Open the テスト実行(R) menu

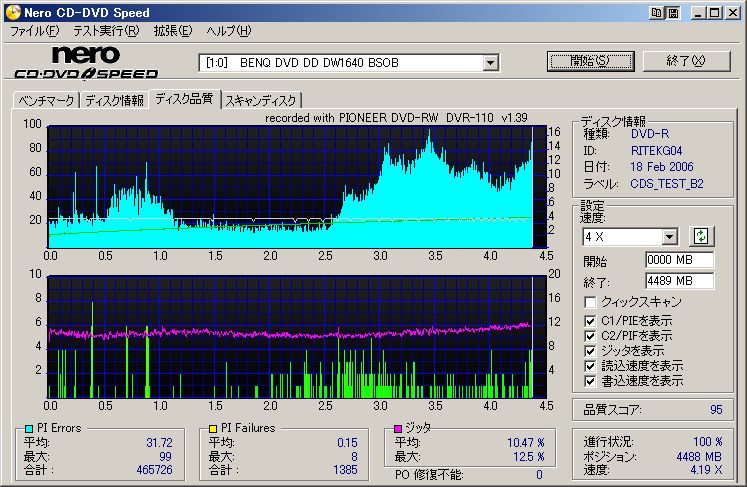coord(106,31)
